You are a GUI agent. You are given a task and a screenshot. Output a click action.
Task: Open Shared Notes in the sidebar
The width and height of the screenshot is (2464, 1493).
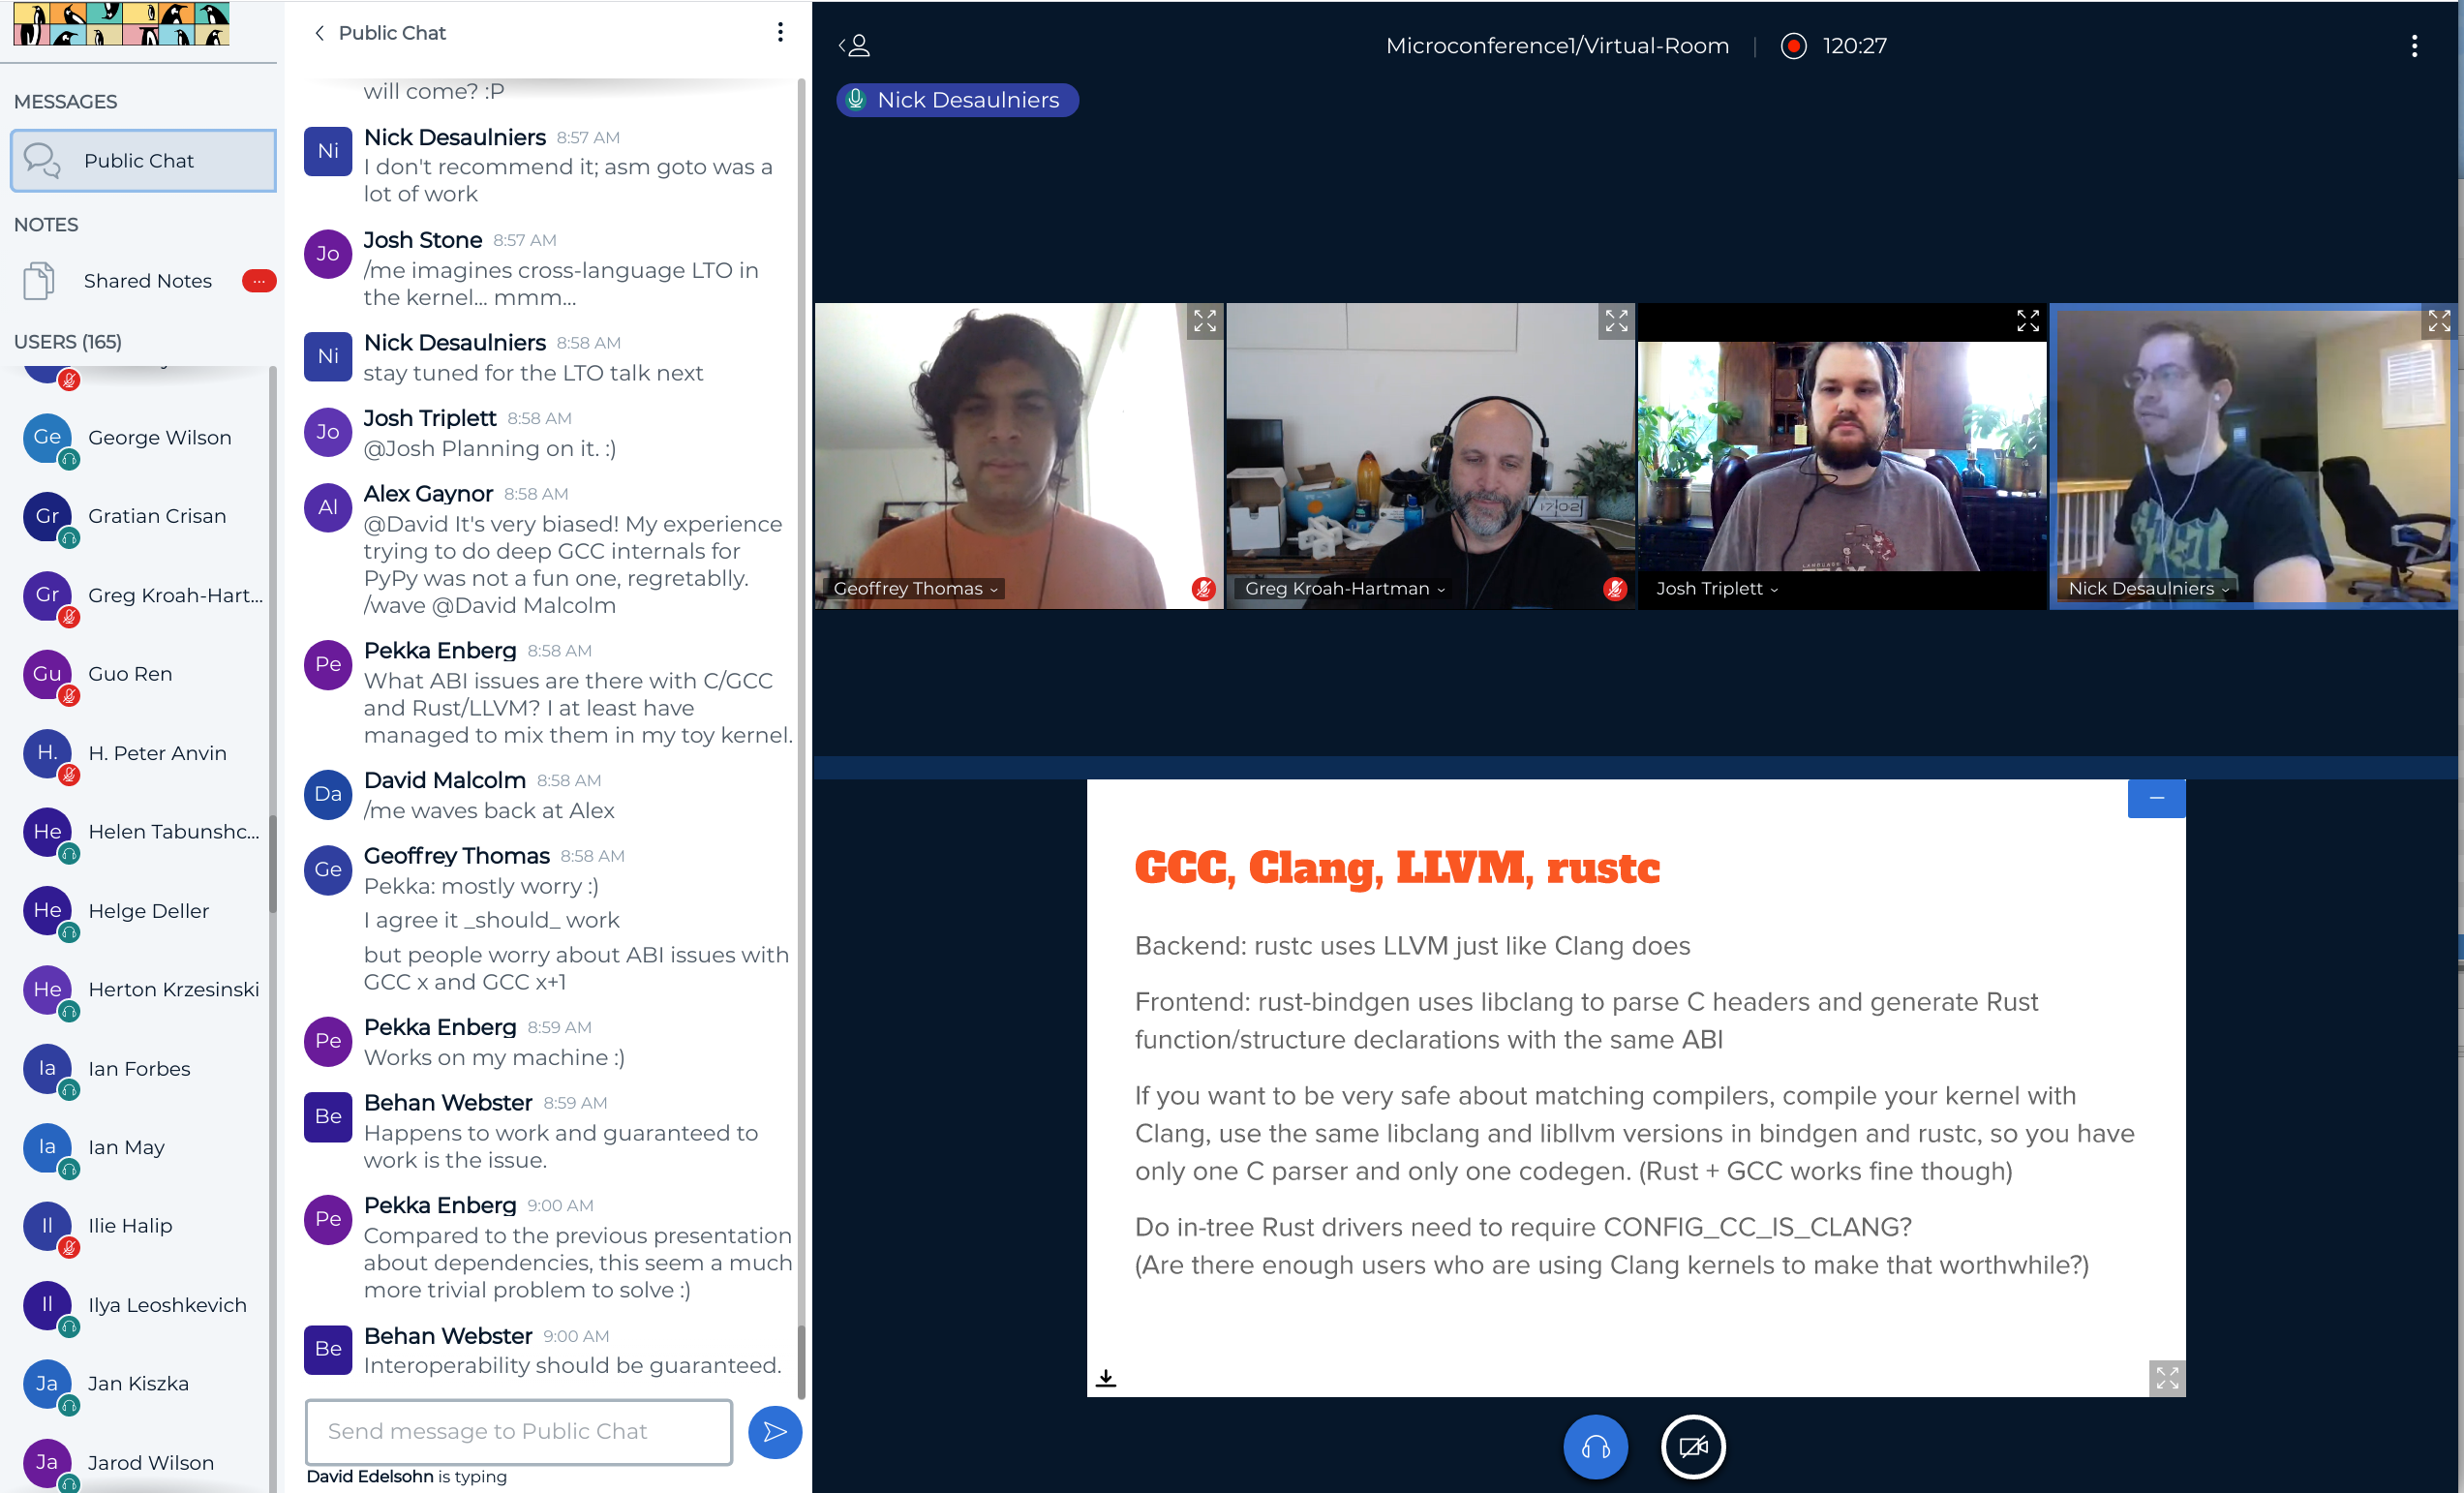[147, 281]
